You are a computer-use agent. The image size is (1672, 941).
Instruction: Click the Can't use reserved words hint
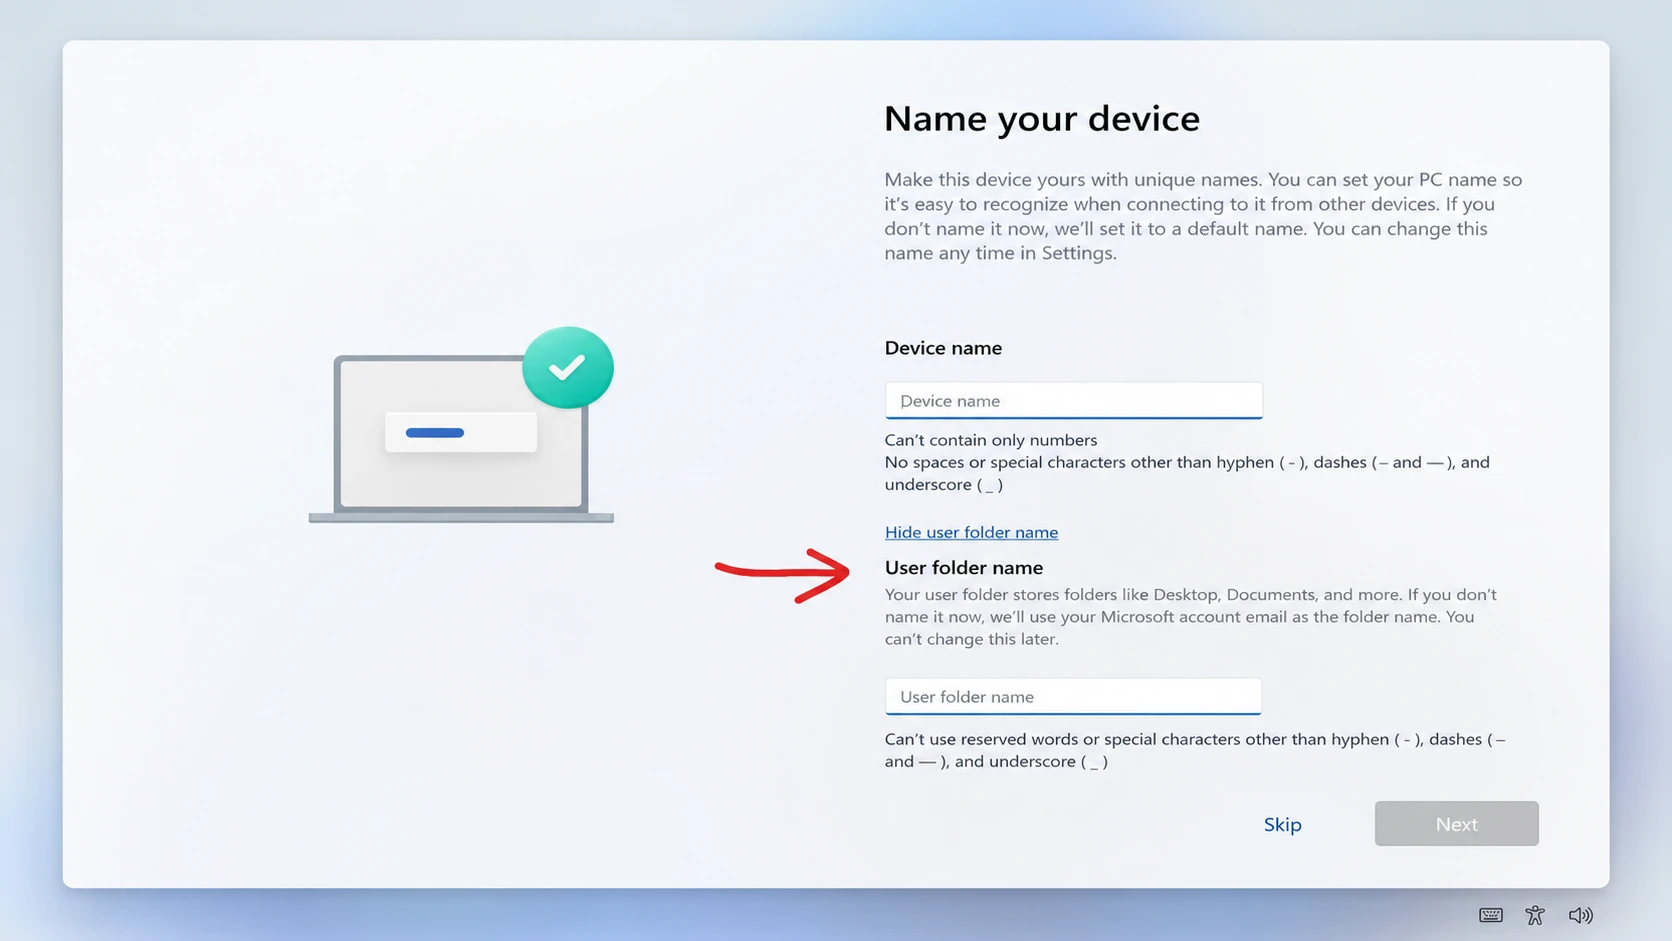tap(1195, 750)
